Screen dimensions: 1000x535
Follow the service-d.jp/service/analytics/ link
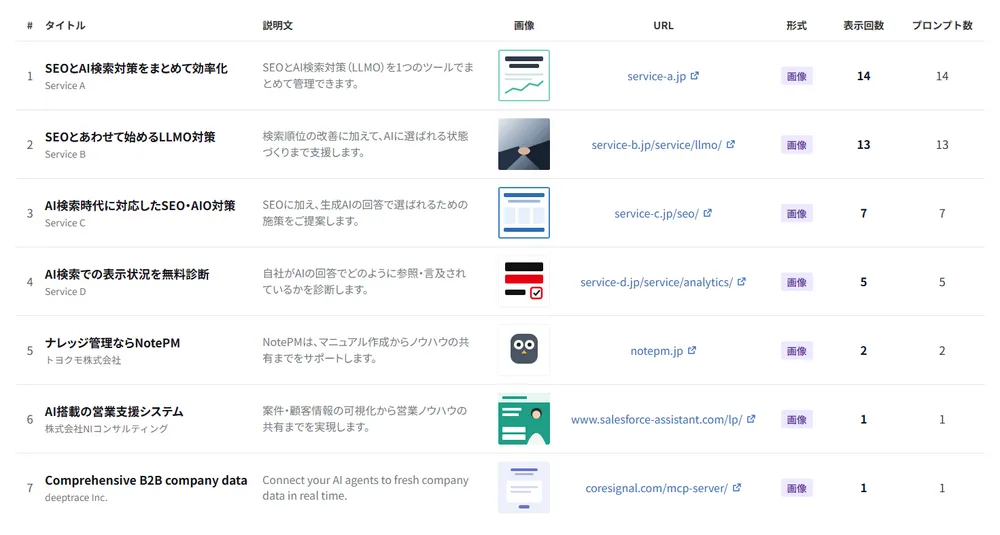coord(656,282)
